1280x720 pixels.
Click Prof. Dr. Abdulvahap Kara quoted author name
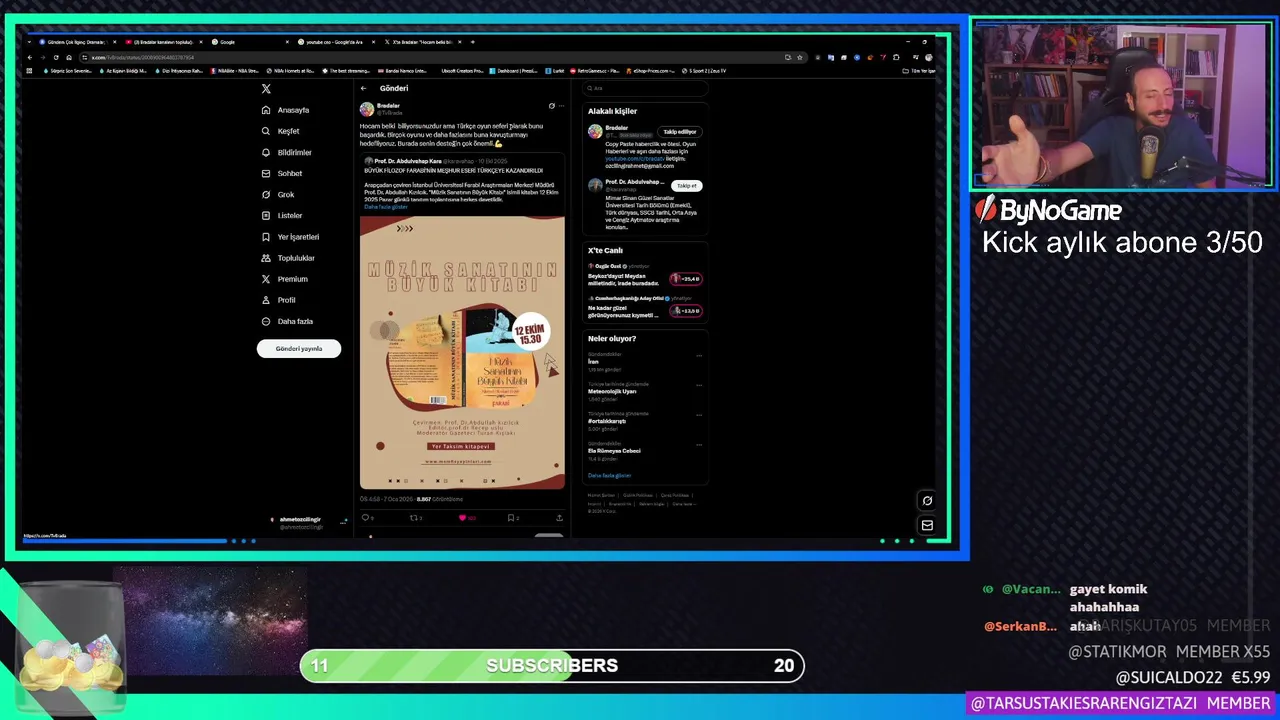pyautogui.click(x=408, y=161)
